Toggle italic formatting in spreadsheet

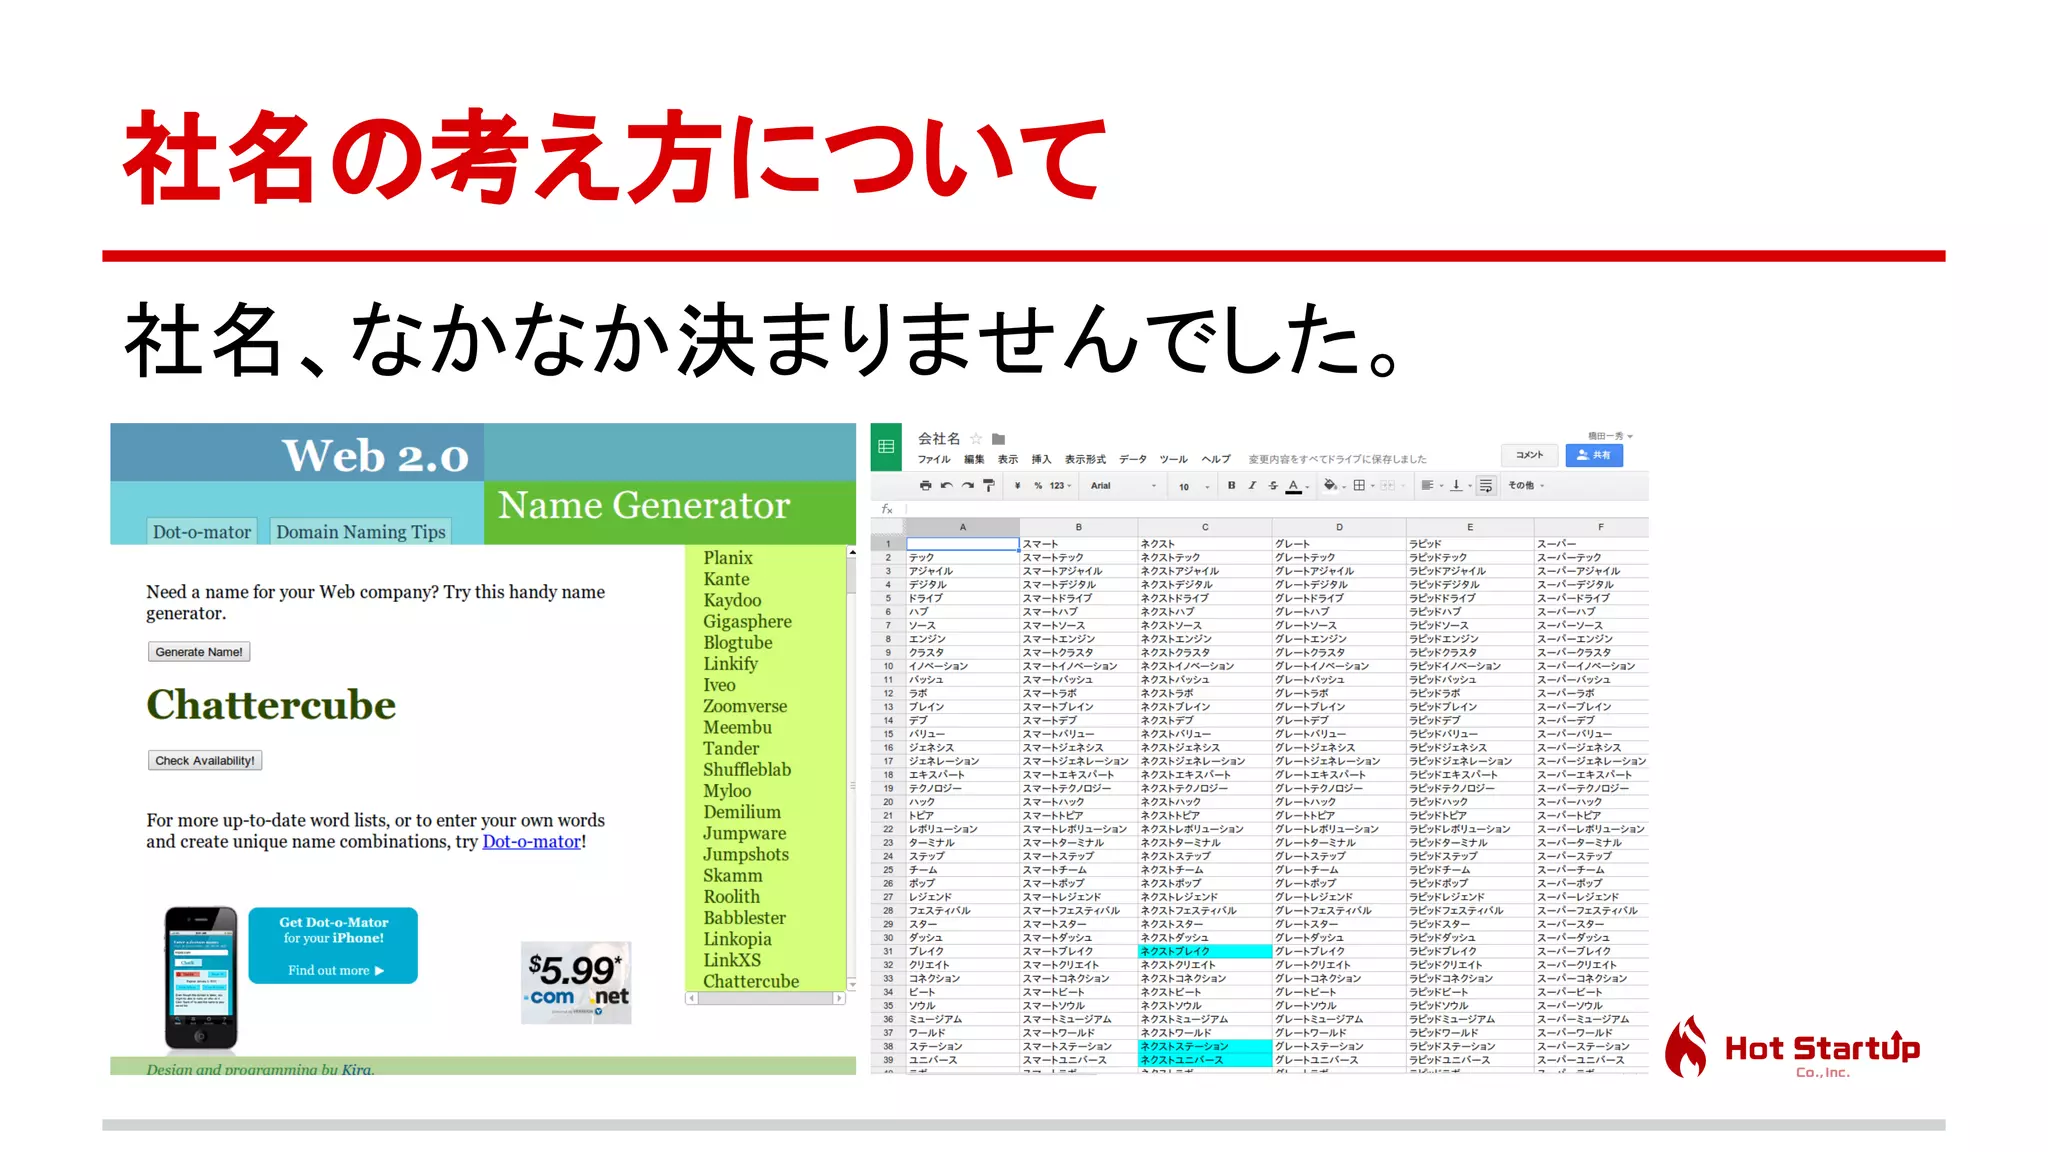(1252, 486)
